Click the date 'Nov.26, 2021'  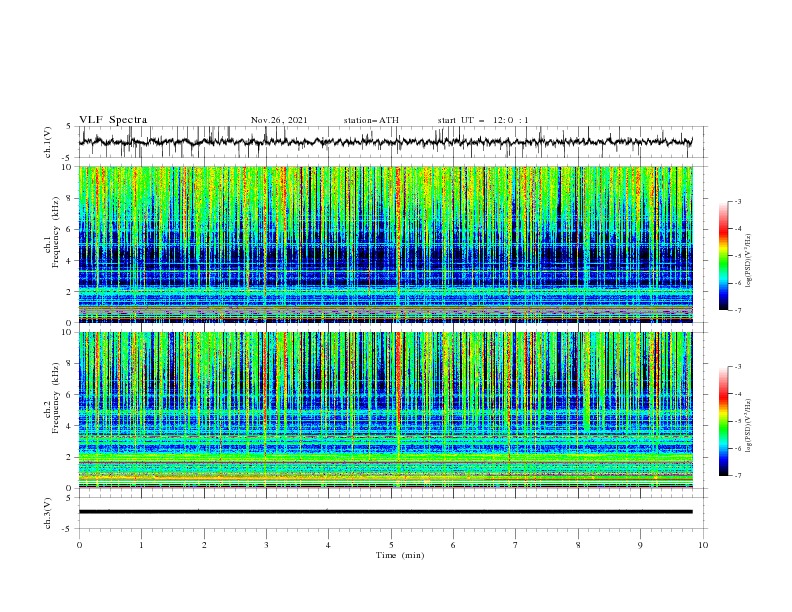279,120
